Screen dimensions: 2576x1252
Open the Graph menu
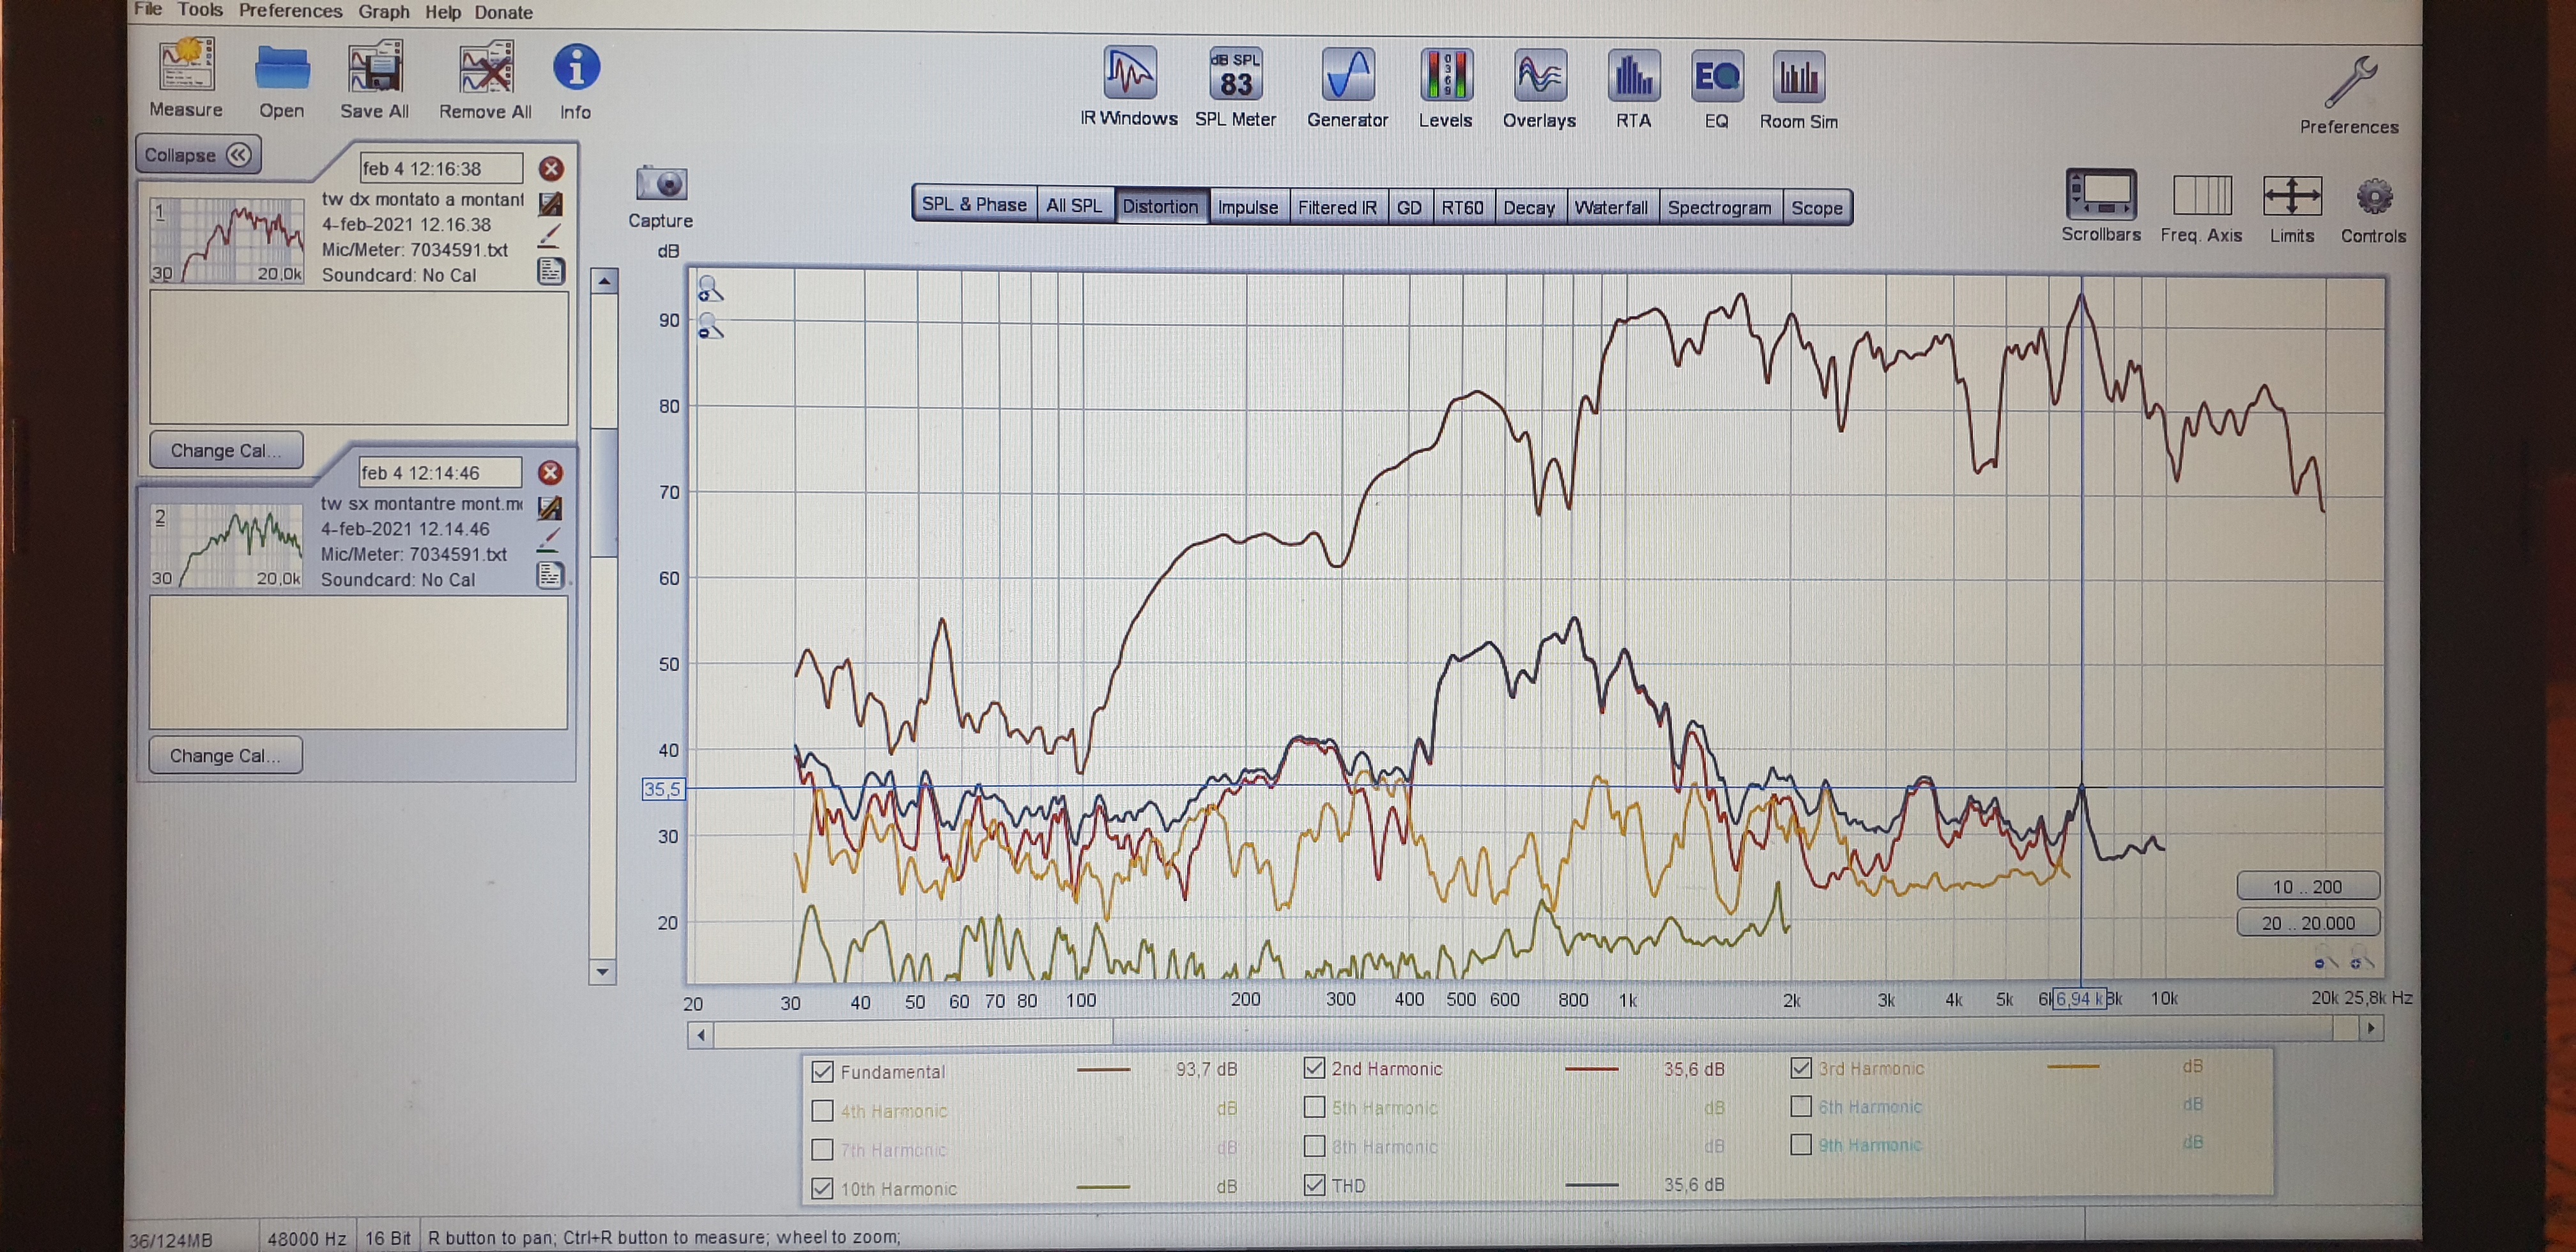(384, 12)
